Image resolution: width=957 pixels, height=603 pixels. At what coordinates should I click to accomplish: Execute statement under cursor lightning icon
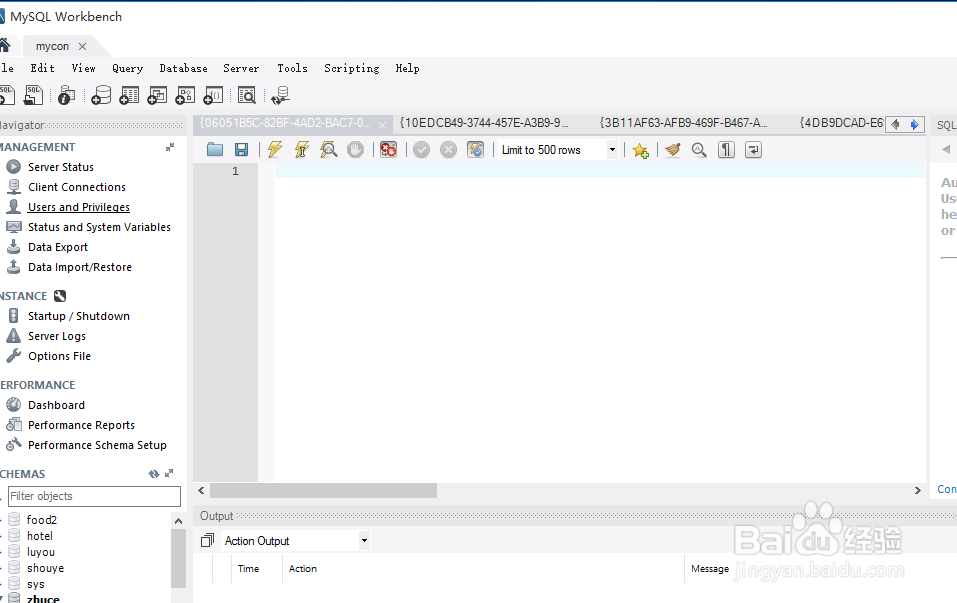coord(302,150)
